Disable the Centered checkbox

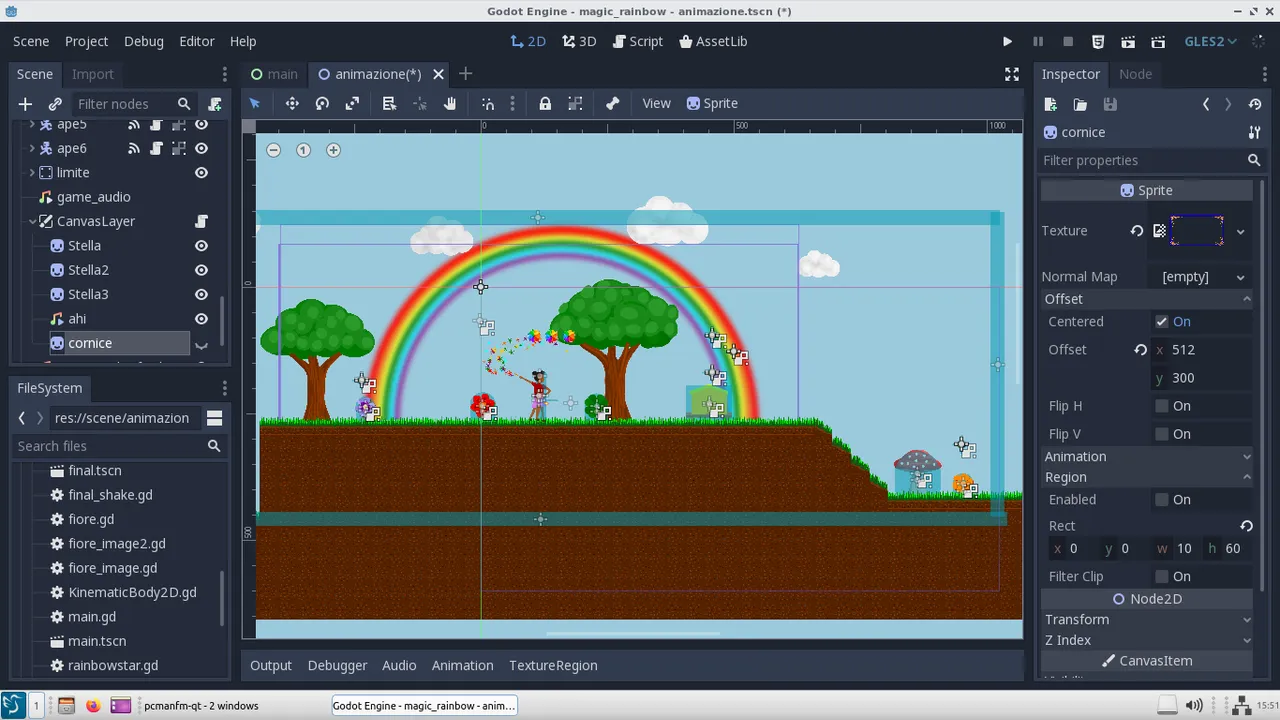click(x=1161, y=322)
